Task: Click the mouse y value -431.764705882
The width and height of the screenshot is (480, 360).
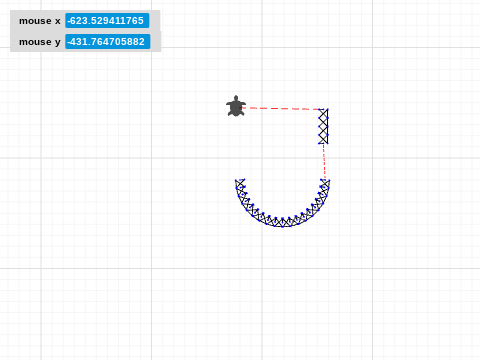Action: click(x=107, y=42)
